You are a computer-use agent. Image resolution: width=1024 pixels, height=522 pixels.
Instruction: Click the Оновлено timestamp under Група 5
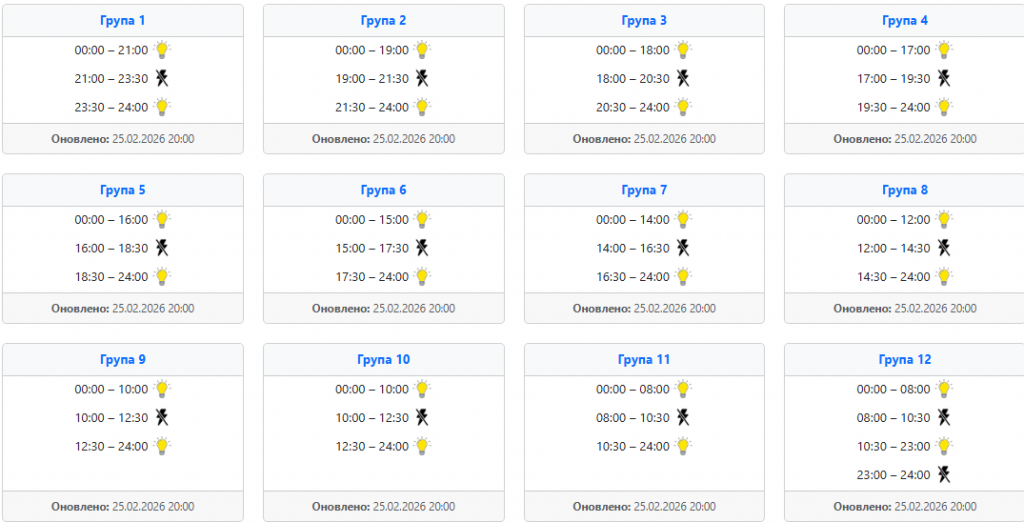click(123, 309)
